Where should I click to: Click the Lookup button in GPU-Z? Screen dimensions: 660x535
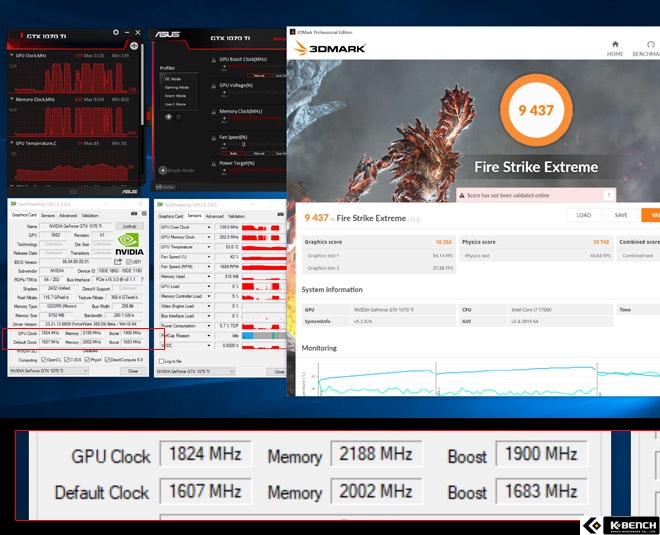point(129,226)
